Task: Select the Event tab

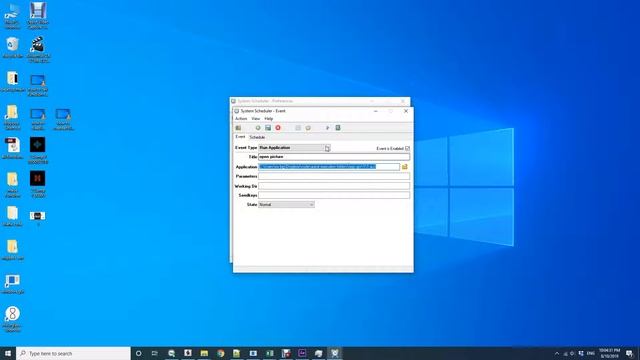Action: pos(240,137)
